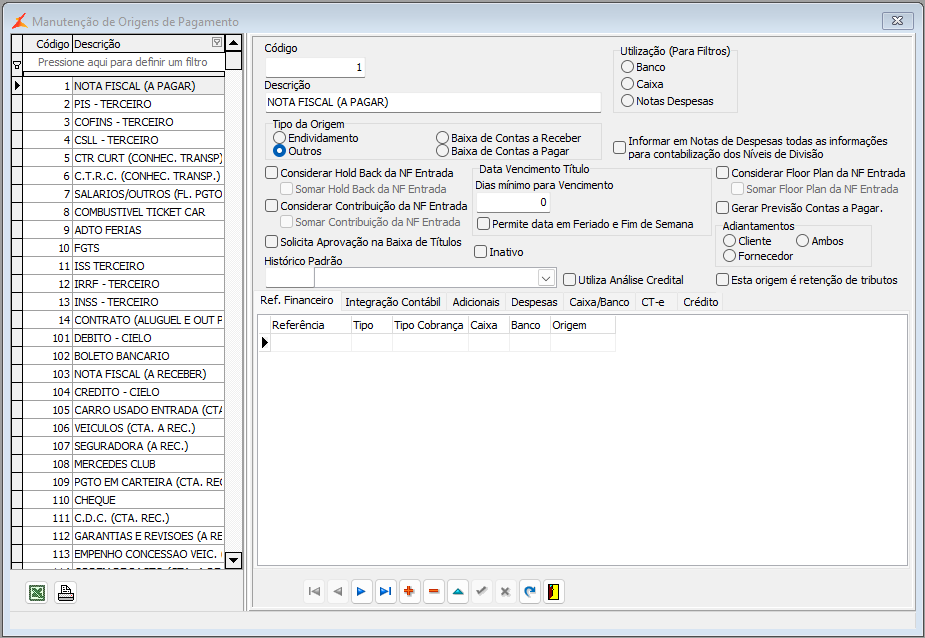Exit the window using the door icon

553,591
